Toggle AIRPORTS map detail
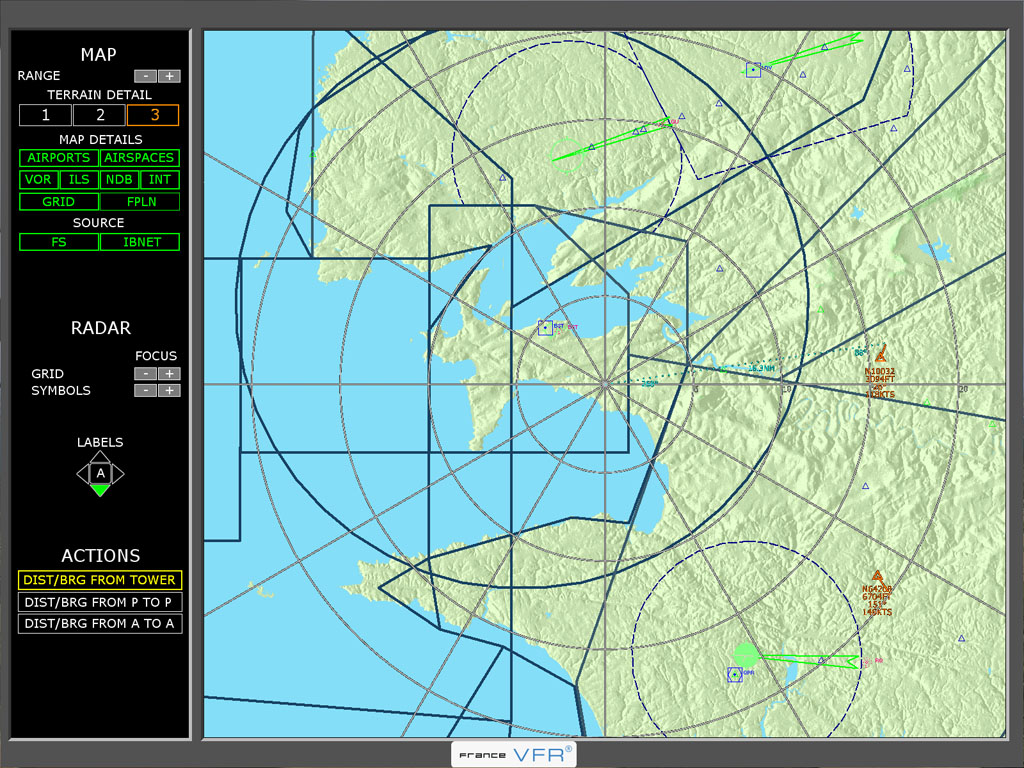This screenshot has height=768, width=1024. 59,157
